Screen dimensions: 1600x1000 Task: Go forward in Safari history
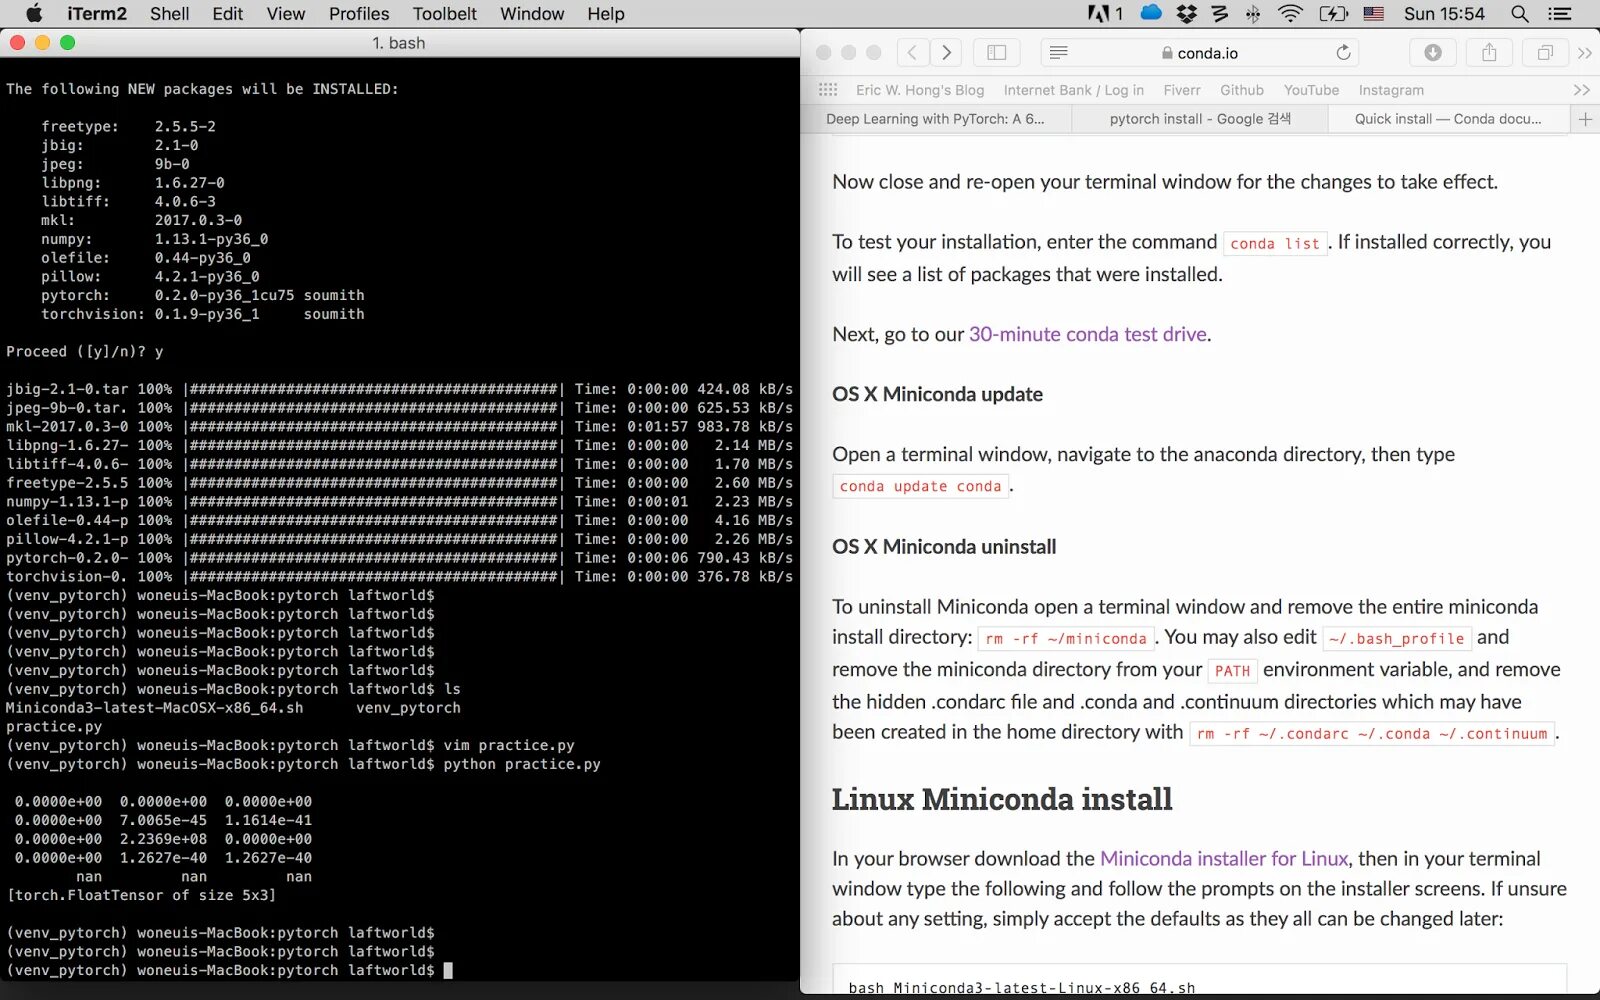click(x=945, y=52)
